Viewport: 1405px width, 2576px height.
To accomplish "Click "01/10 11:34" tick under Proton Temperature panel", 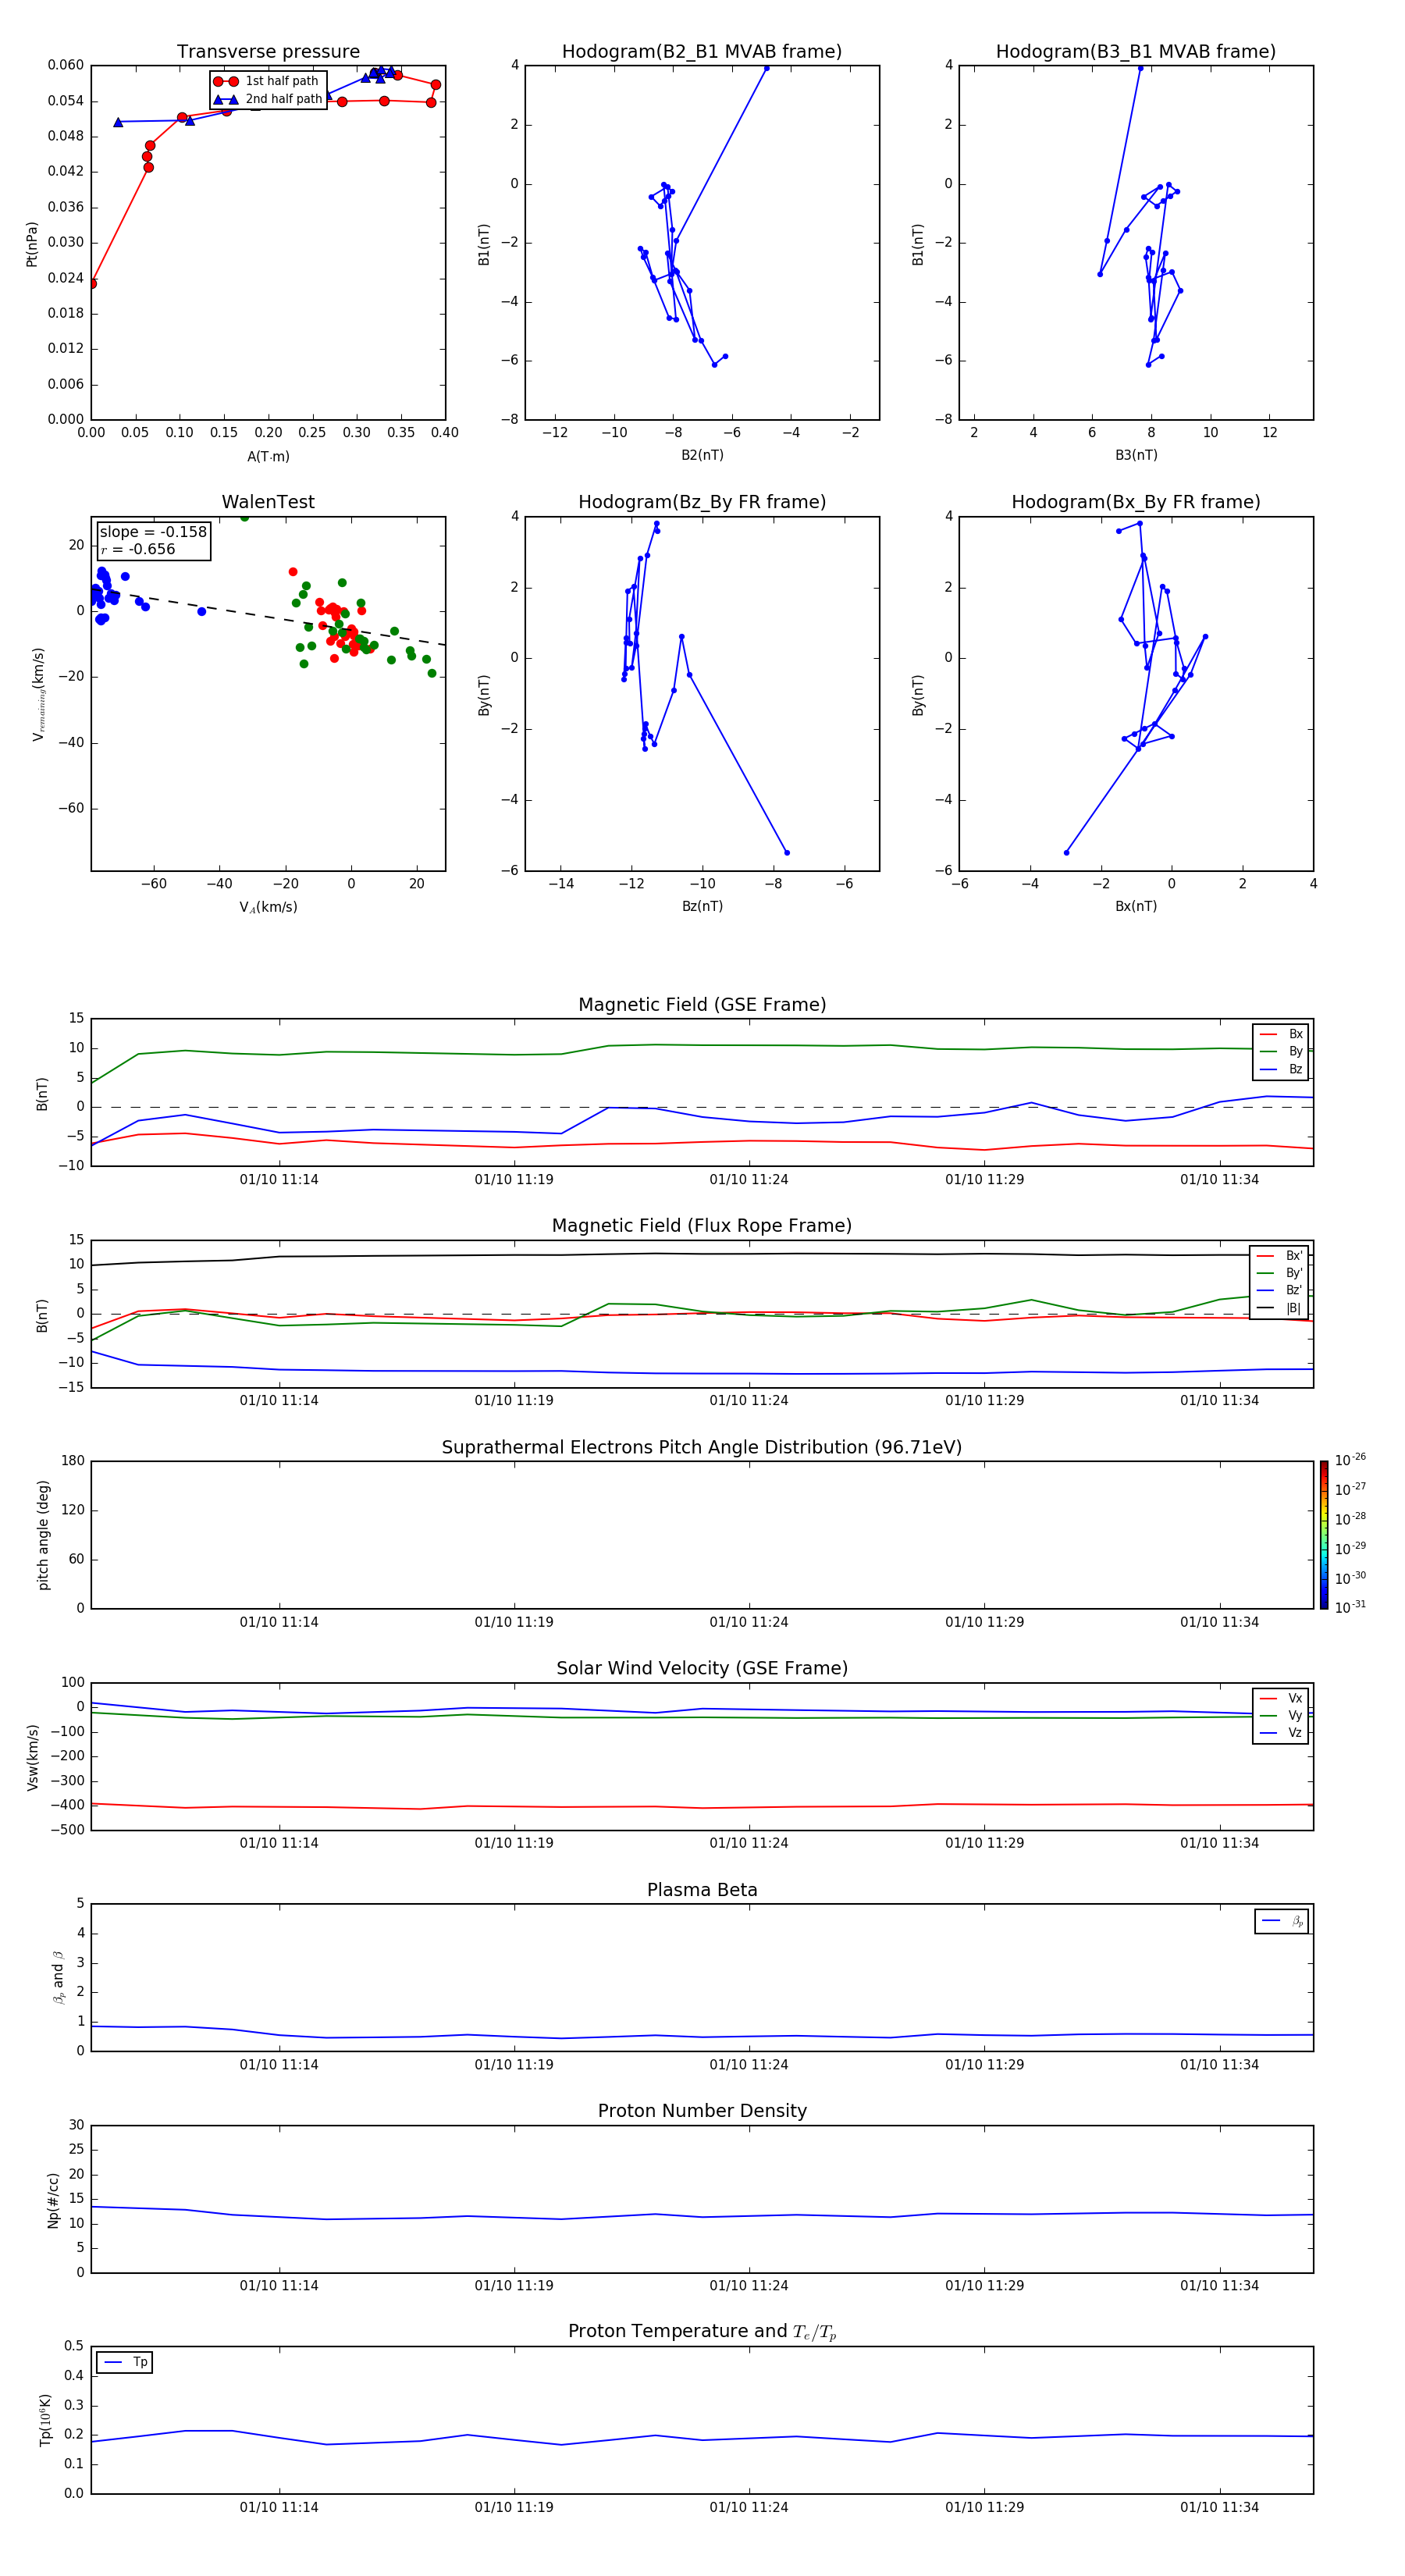I will [1219, 2507].
